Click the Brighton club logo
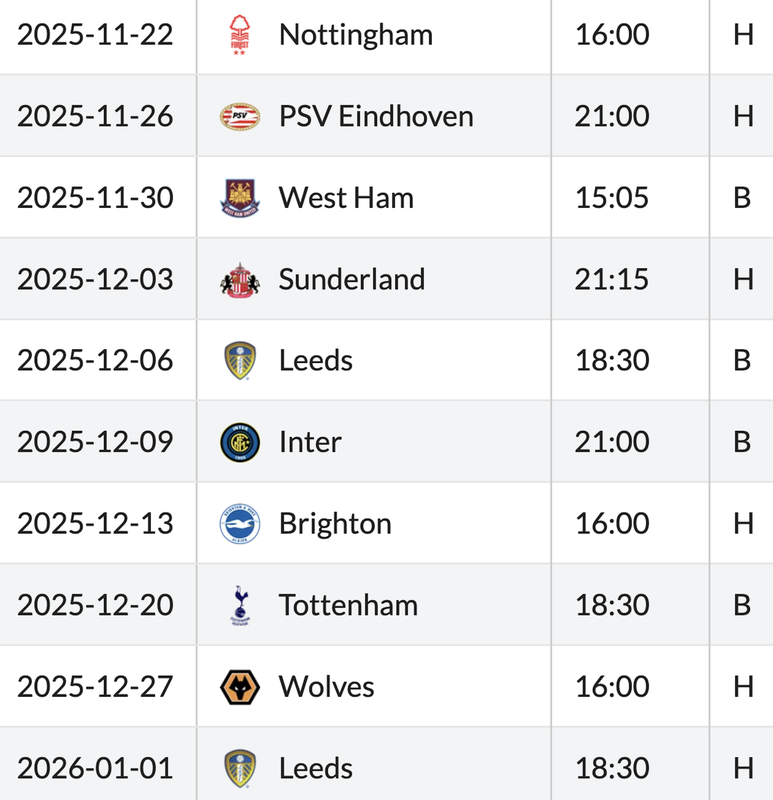 tap(239, 524)
